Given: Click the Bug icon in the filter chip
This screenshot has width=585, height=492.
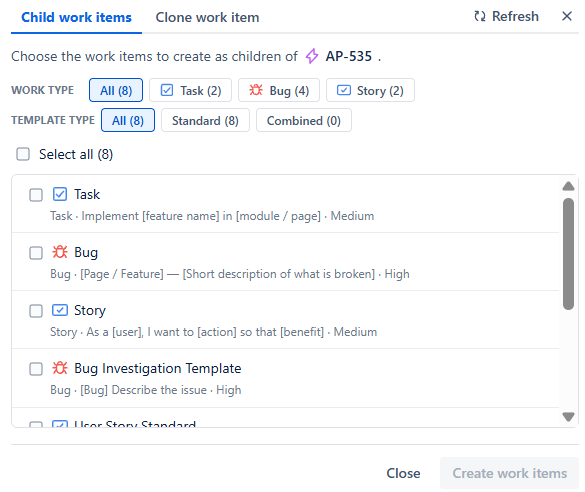Looking at the screenshot, I should [256, 90].
